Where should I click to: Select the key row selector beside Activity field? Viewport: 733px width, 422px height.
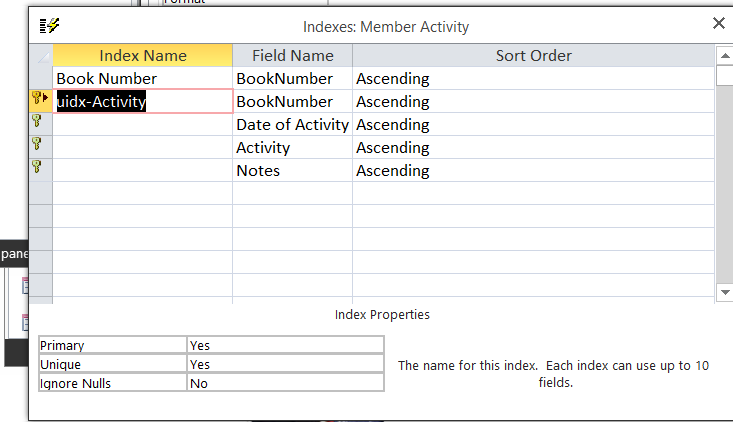pos(39,146)
